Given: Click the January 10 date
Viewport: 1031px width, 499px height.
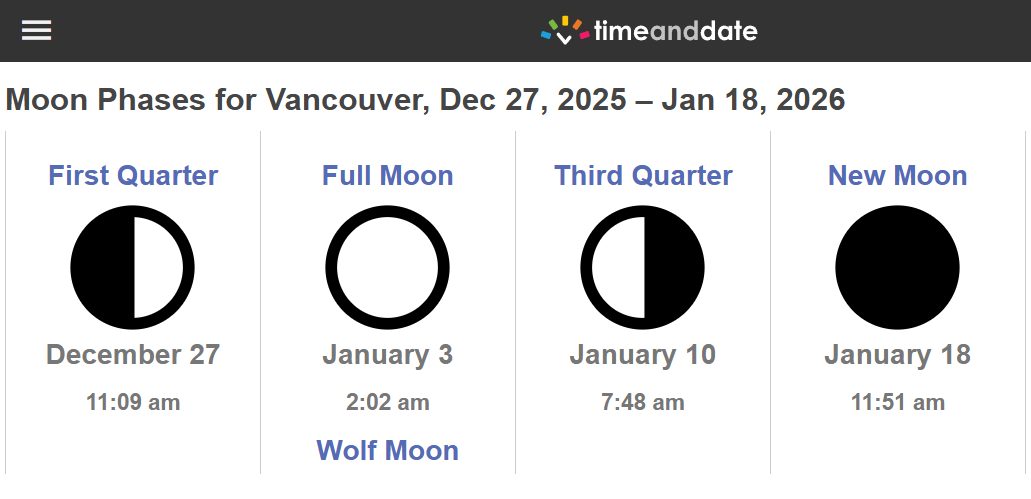Looking at the screenshot, I should click(642, 354).
